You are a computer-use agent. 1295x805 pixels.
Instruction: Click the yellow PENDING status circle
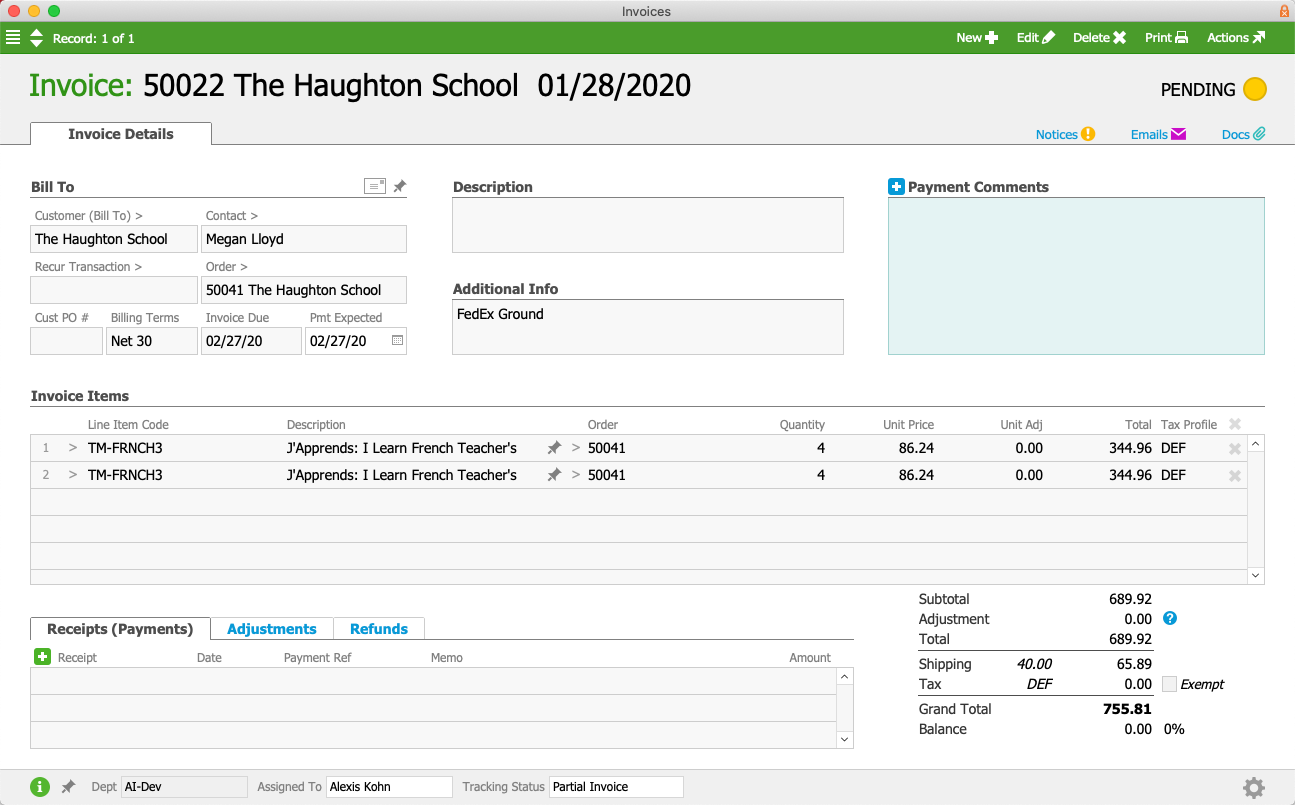point(1255,89)
